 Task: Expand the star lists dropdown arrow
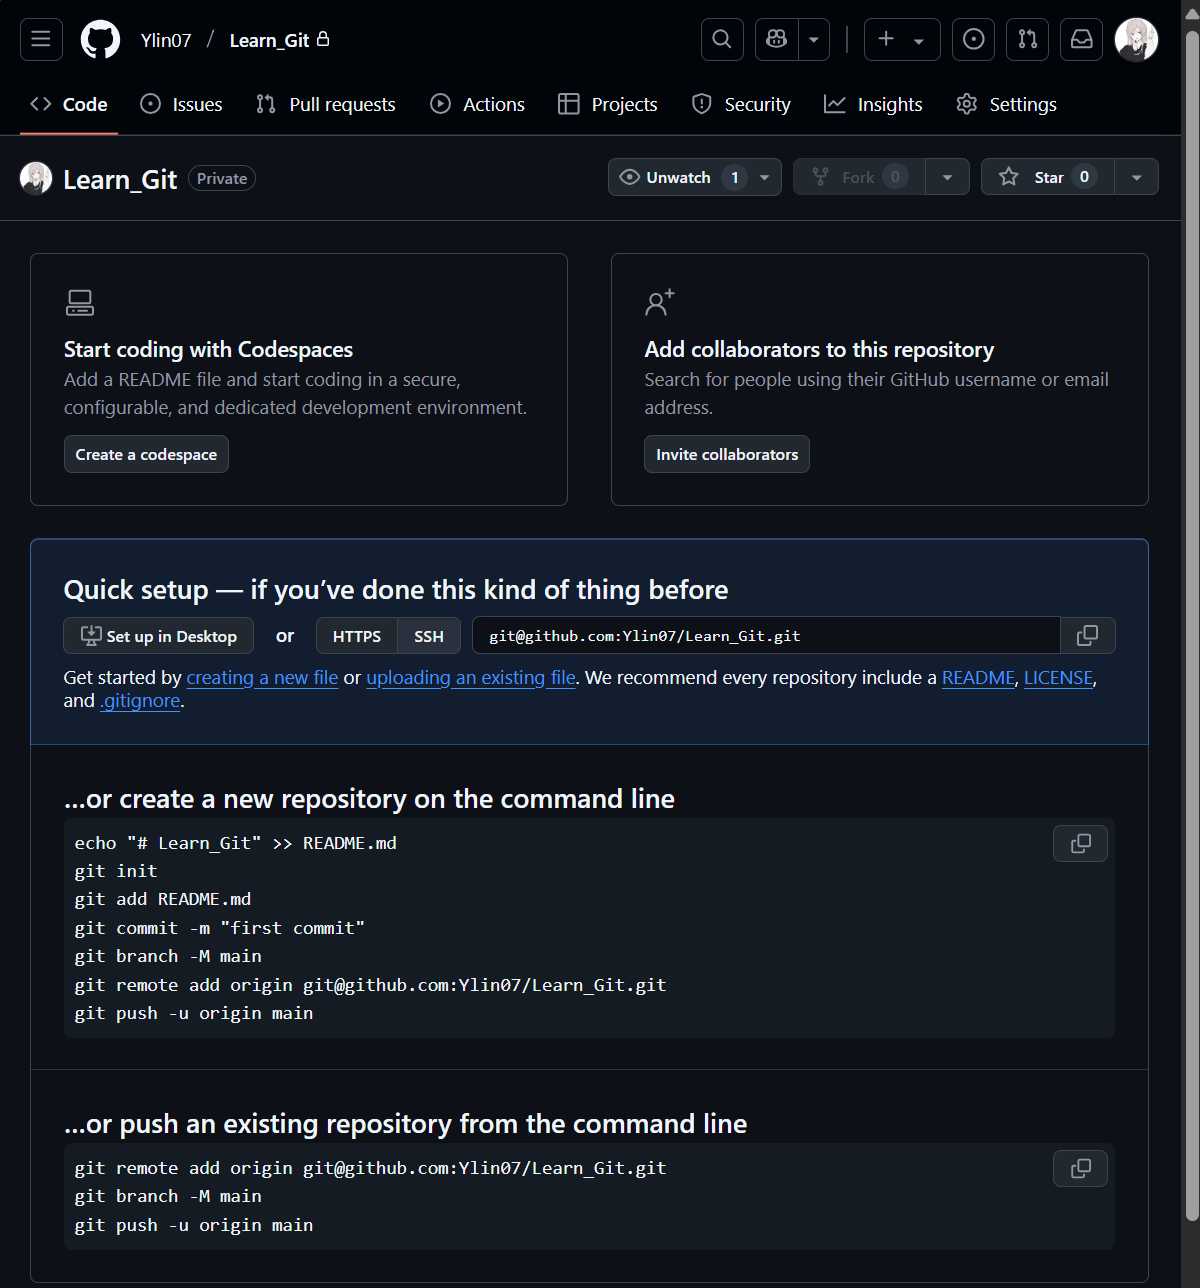coord(1136,177)
